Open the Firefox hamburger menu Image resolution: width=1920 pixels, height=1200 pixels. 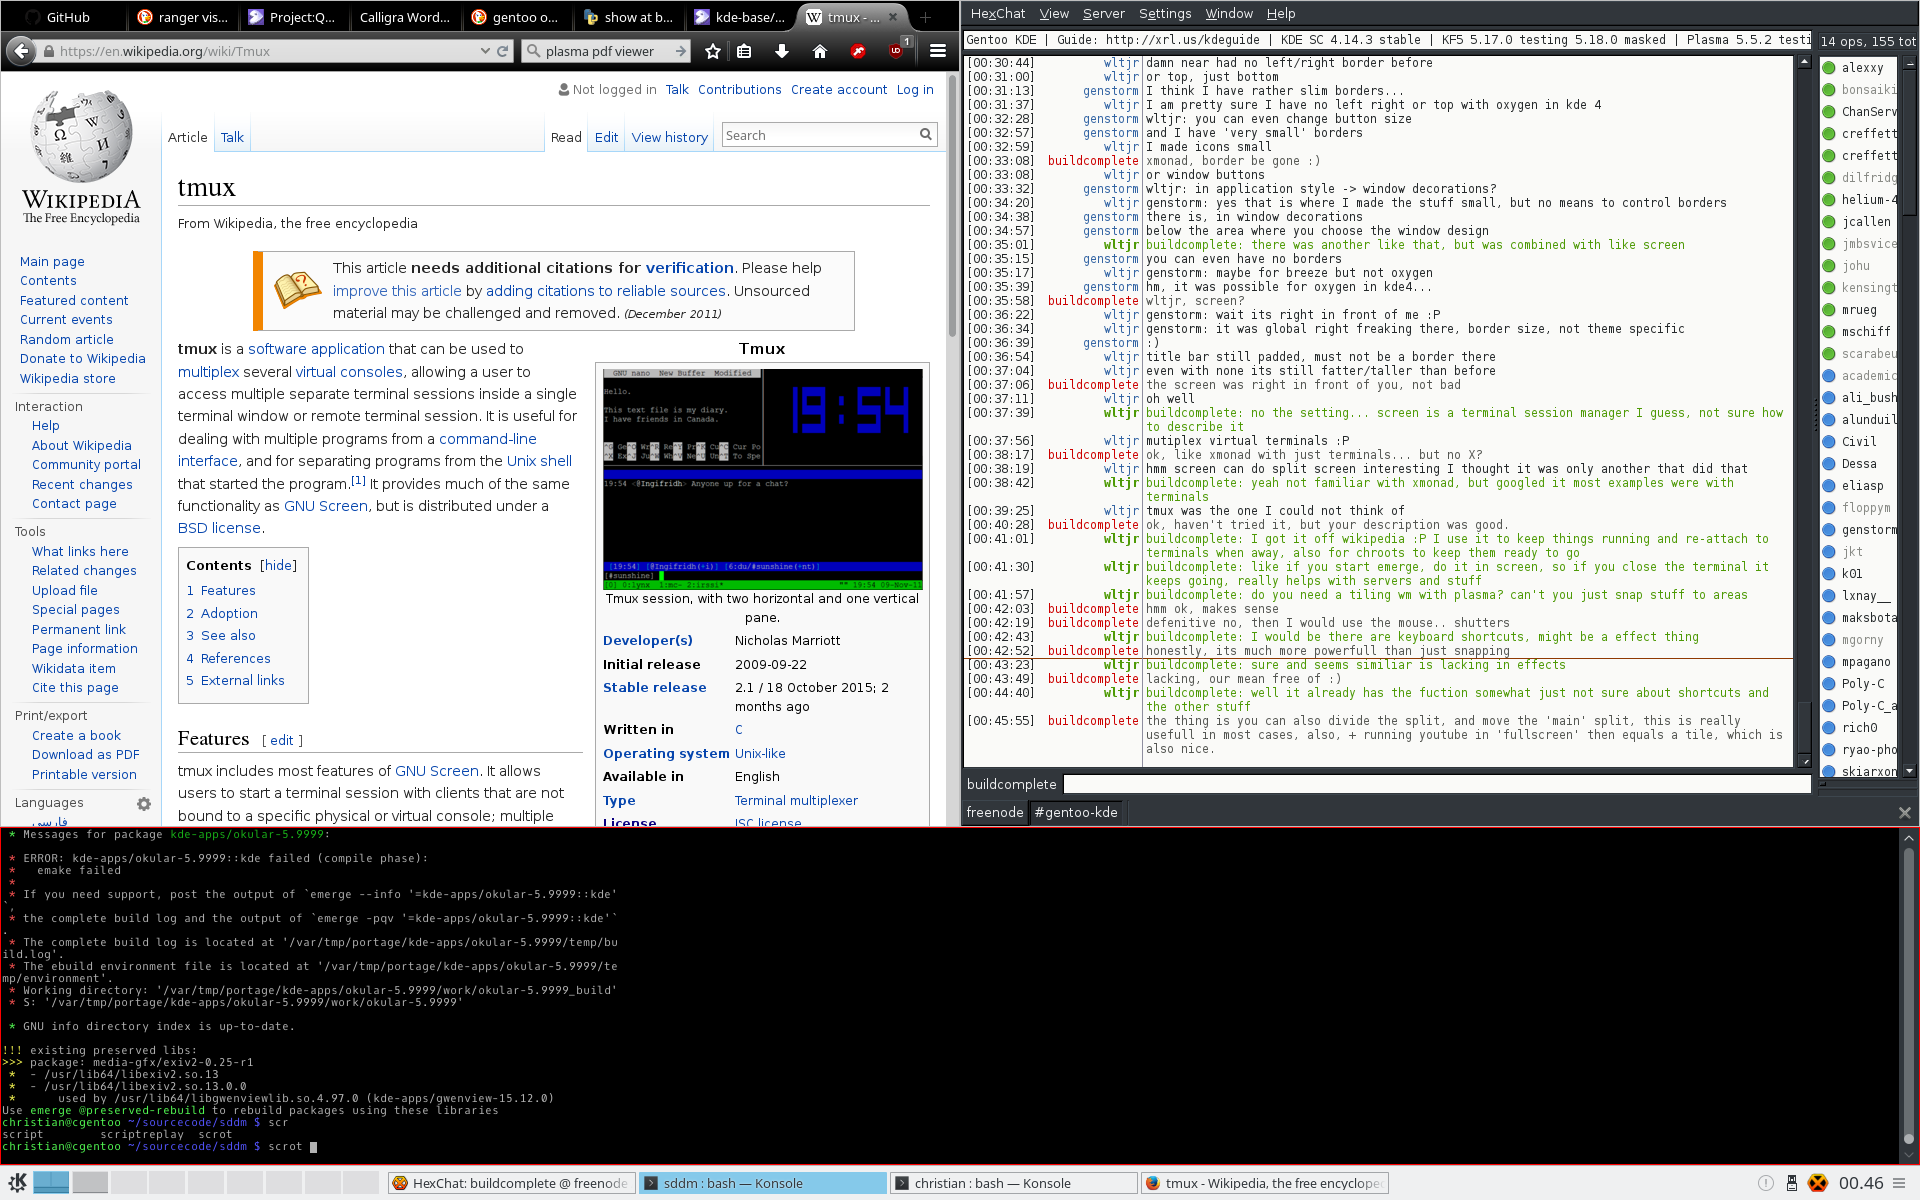pos(938,51)
